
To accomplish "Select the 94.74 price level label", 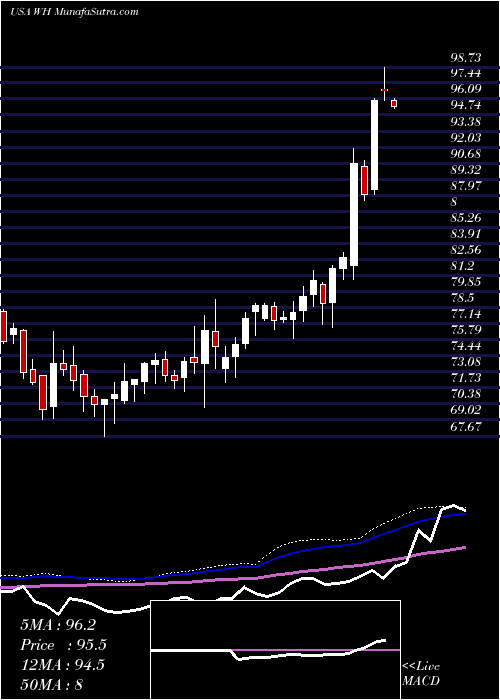I will (x=465, y=105).
